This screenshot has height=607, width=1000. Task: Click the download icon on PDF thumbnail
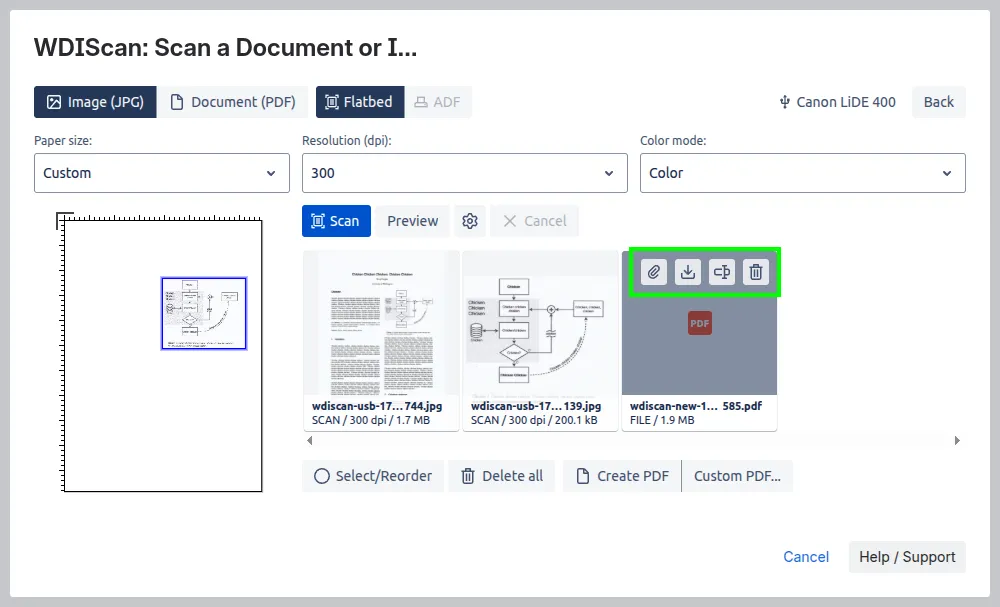pyautogui.click(x=688, y=271)
